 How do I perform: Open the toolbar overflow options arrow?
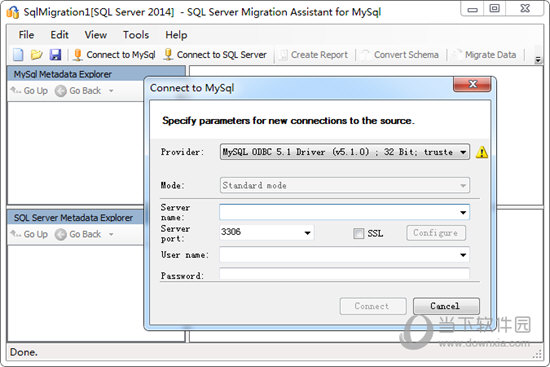tap(538, 59)
